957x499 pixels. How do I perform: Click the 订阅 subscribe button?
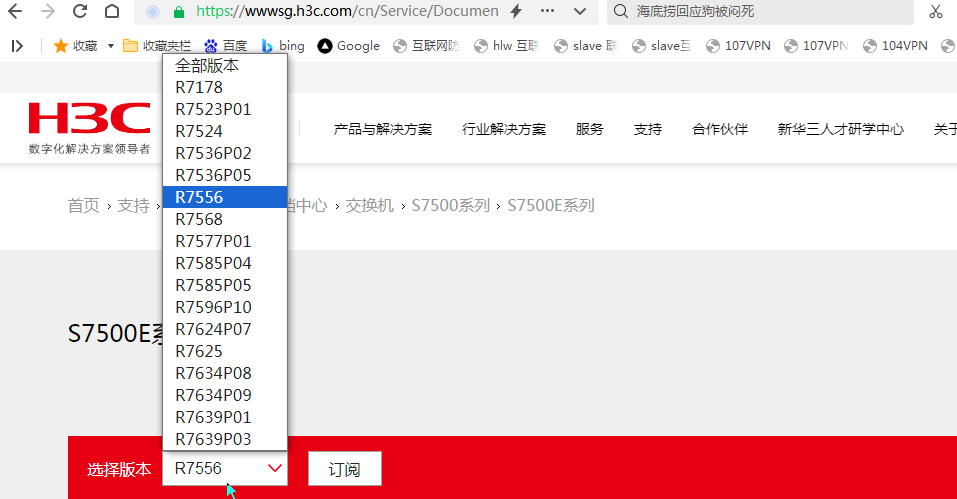[x=345, y=468]
